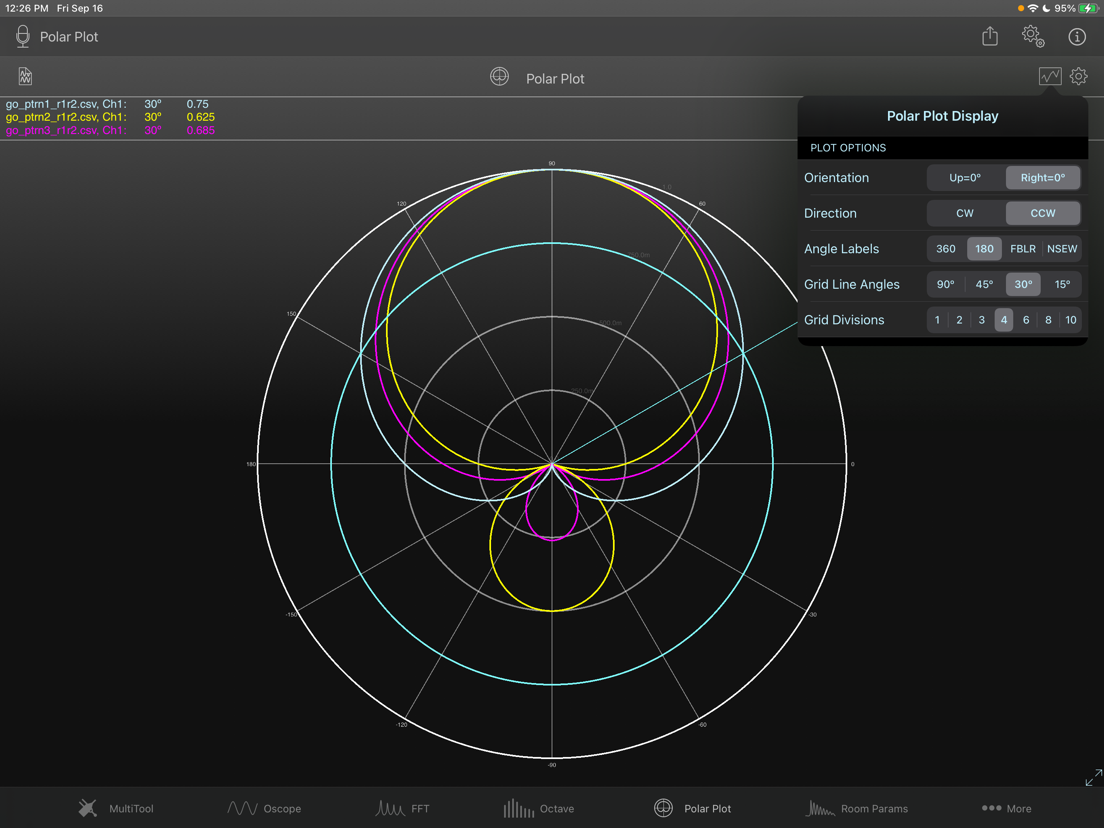Set grid divisions to 2

[959, 320]
